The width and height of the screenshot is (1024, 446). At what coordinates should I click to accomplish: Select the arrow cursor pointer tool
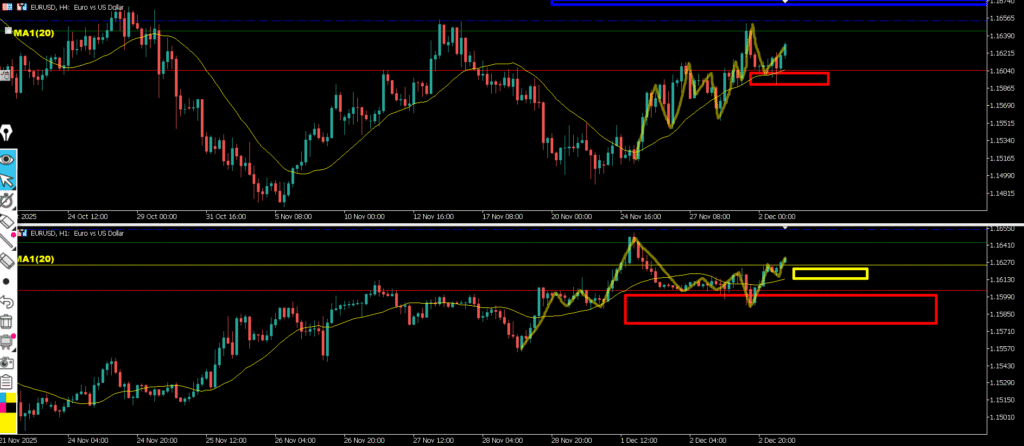(x=7, y=180)
